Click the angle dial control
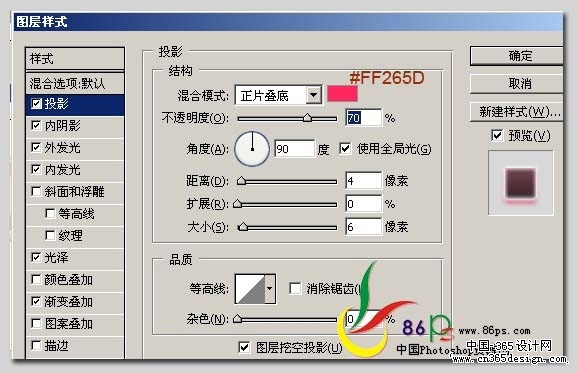The height and width of the screenshot is (373, 577). [x=252, y=149]
